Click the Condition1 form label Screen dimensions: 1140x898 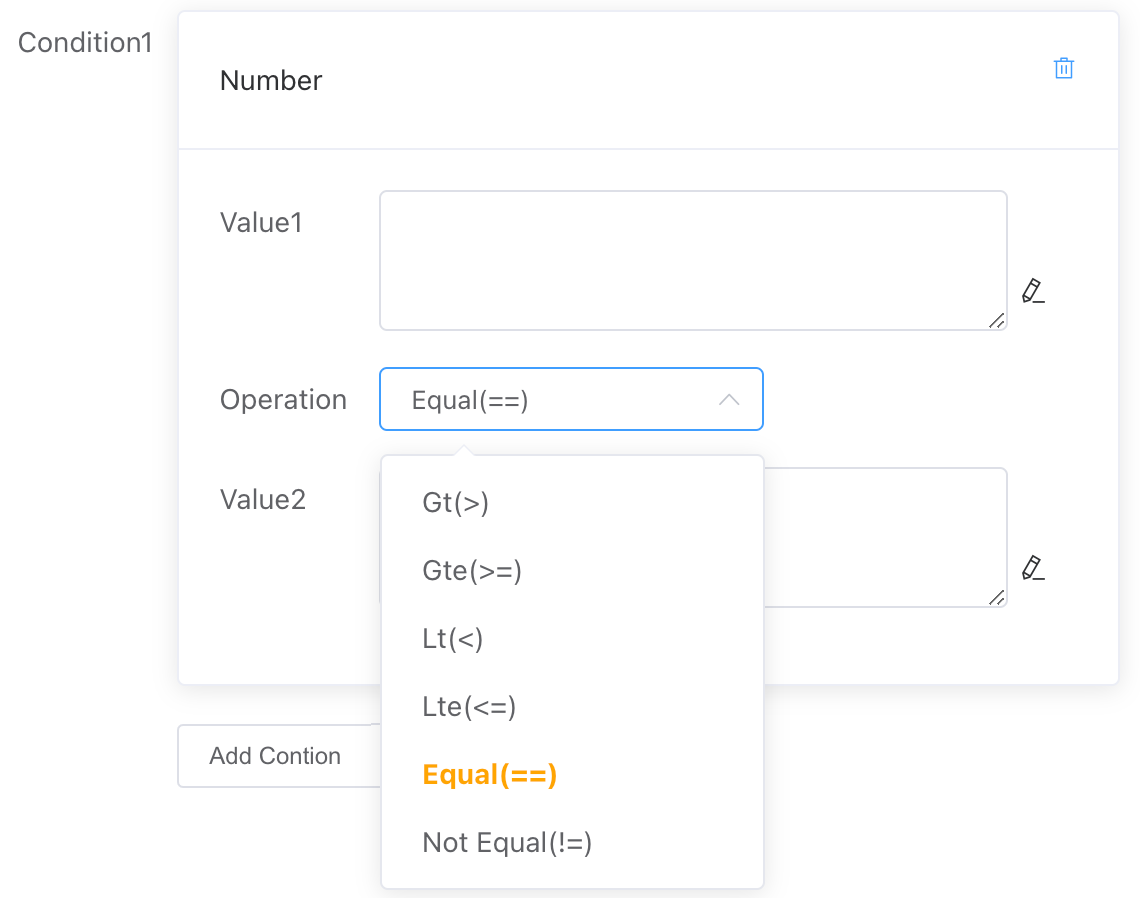point(85,43)
